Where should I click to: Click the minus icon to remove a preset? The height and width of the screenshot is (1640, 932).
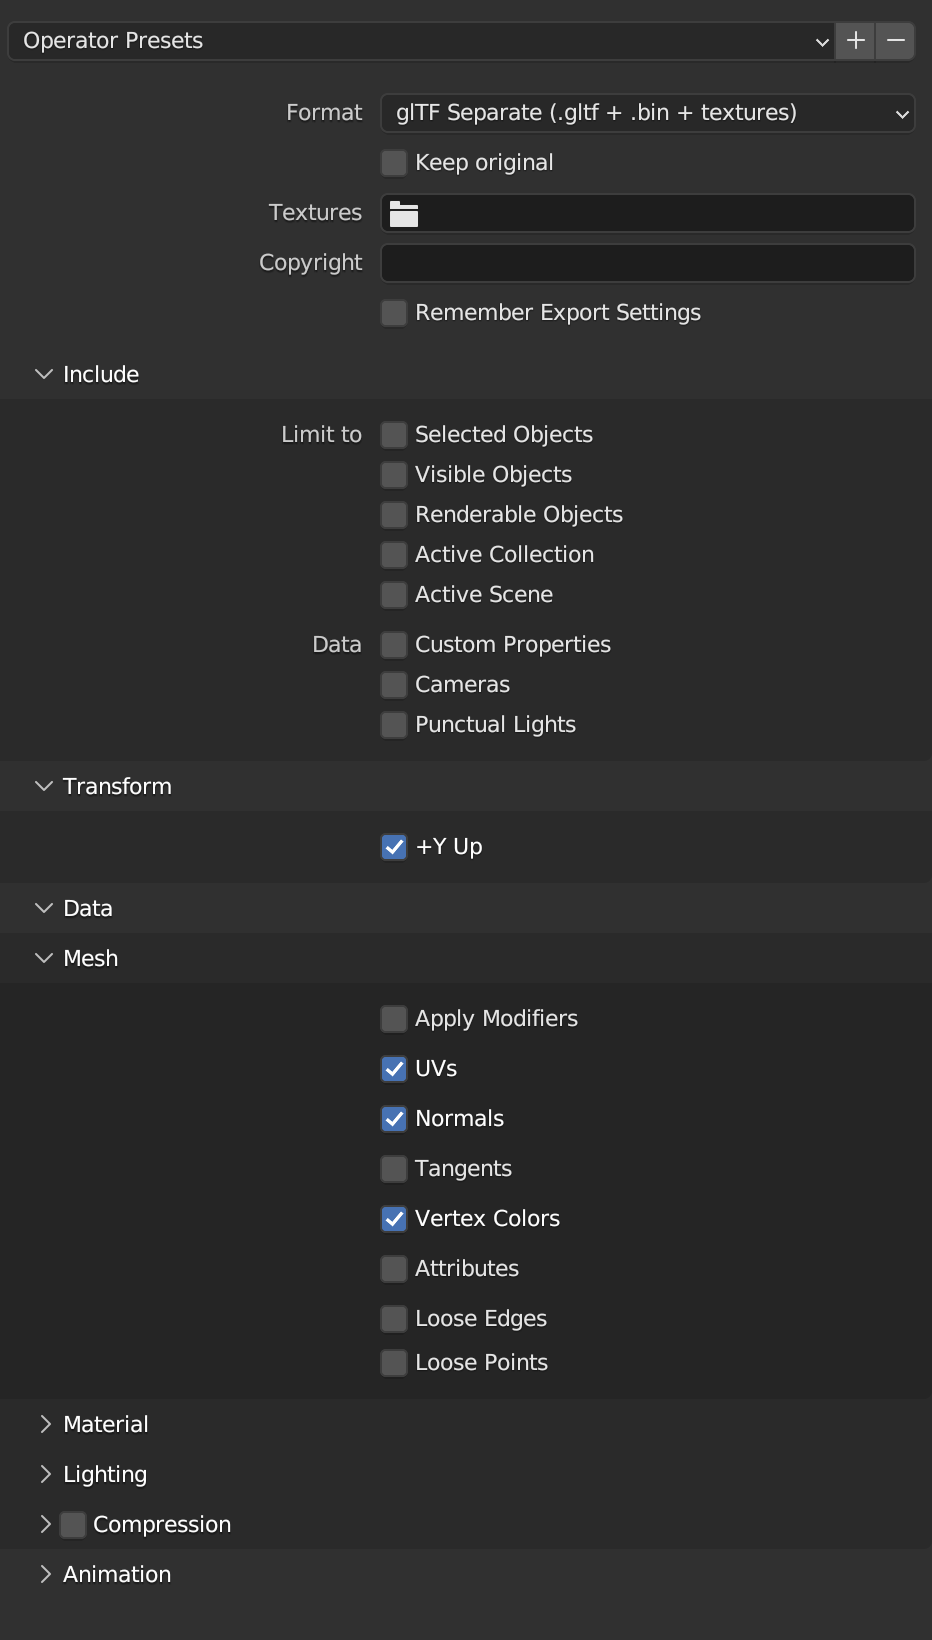point(895,41)
